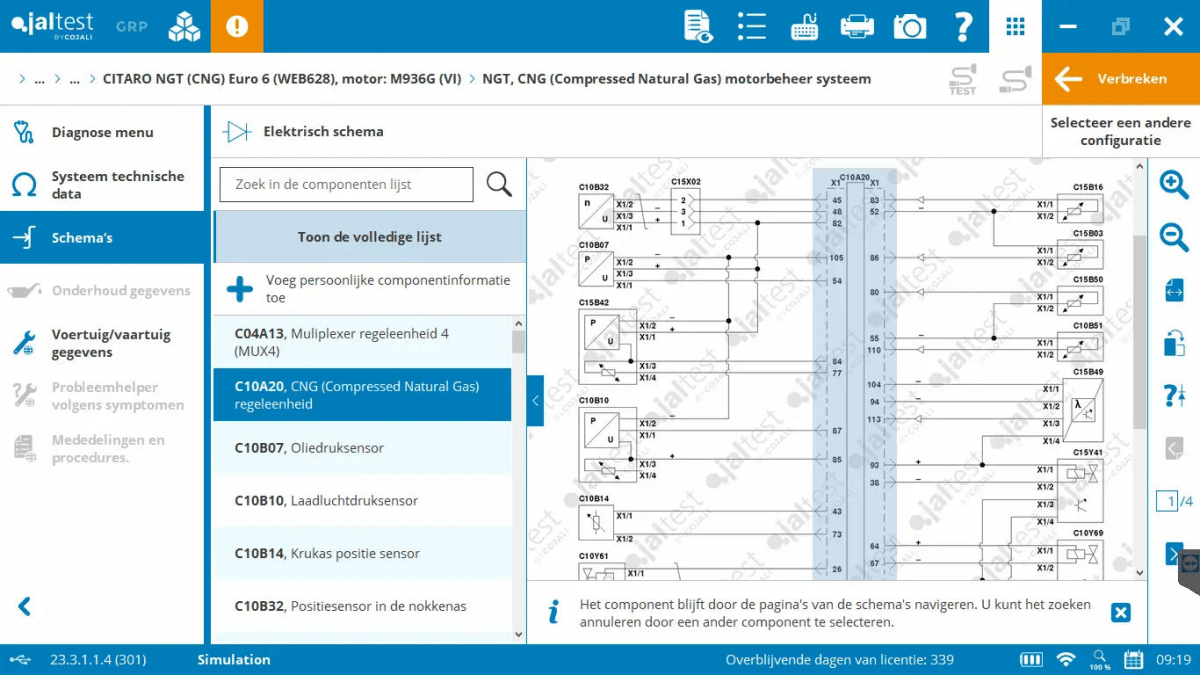Click the NGT, CNG motorbeheer systeem breadcrumb
The width and height of the screenshot is (1200, 675).
[x=676, y=79]
